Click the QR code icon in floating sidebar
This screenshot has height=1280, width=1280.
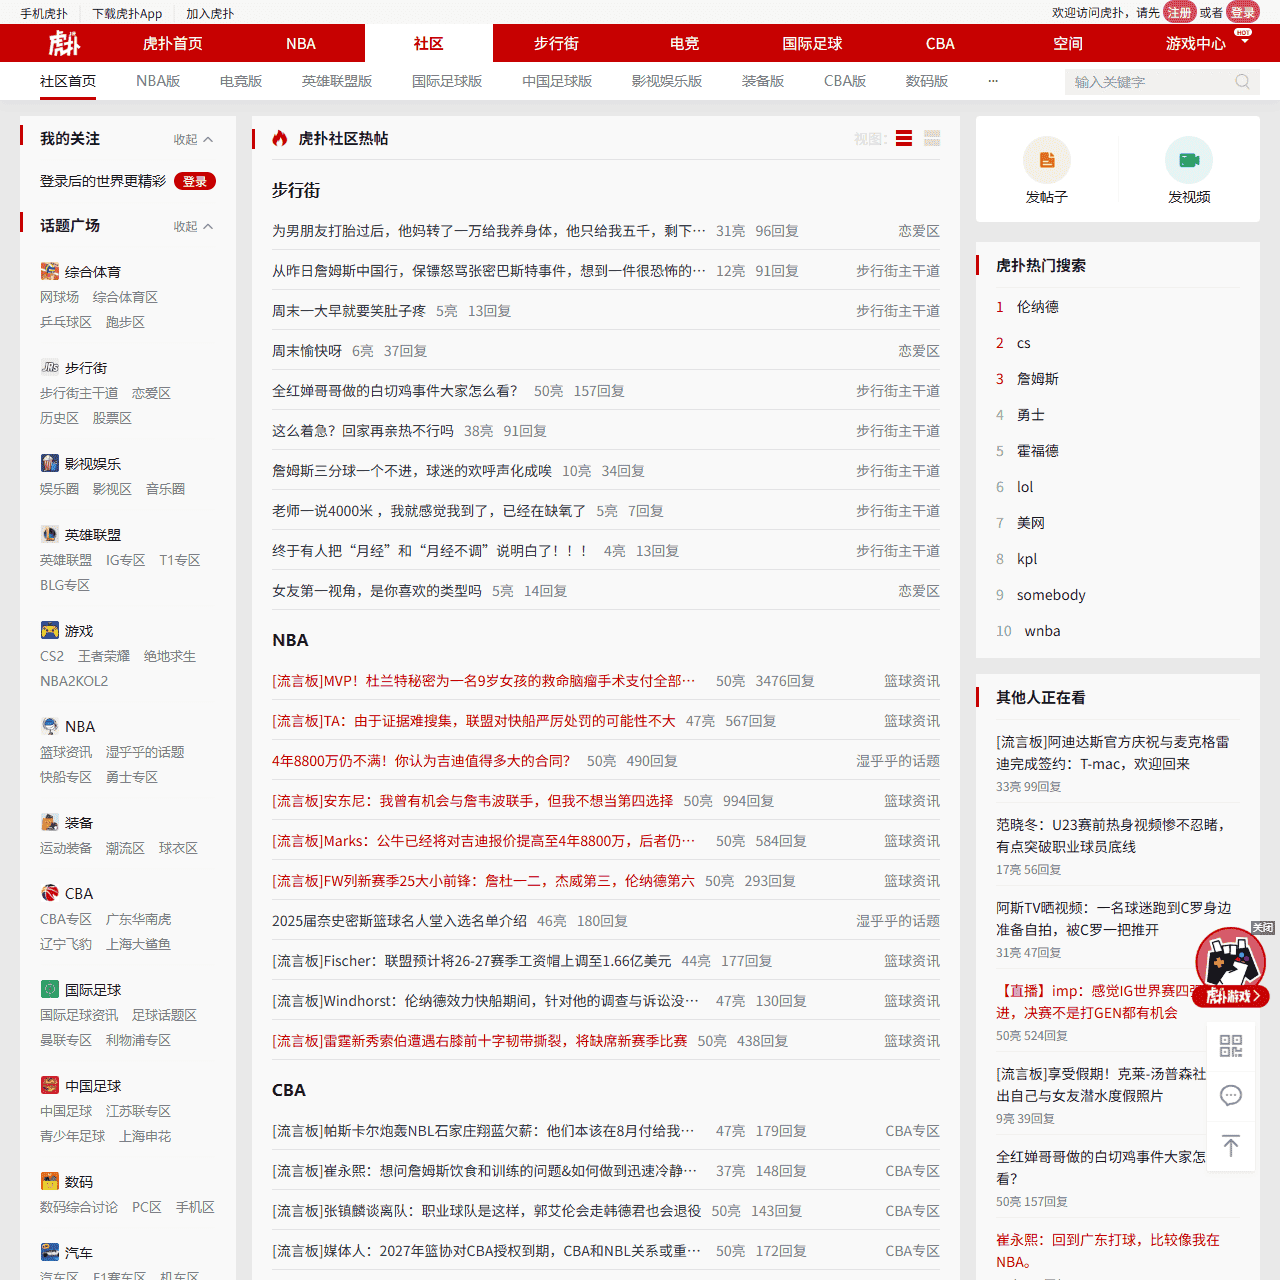[x=1231, y=1044]
